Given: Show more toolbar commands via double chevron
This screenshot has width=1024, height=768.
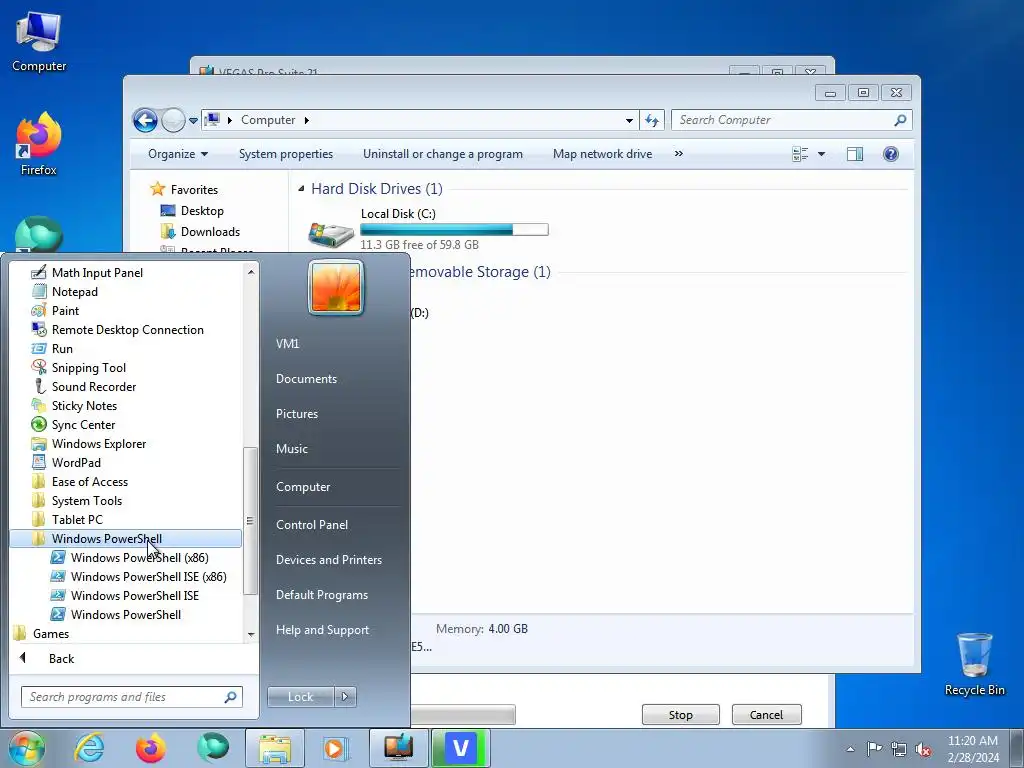Looking at the screenshot, I should 679,153.
